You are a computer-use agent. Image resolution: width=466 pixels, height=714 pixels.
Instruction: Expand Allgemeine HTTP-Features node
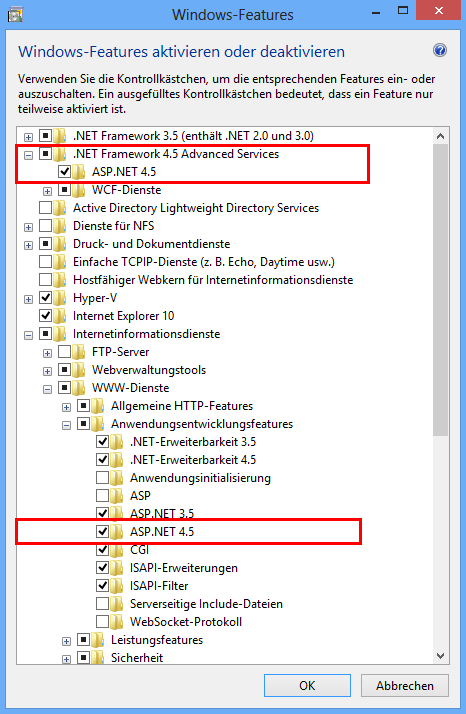point(67,408)
